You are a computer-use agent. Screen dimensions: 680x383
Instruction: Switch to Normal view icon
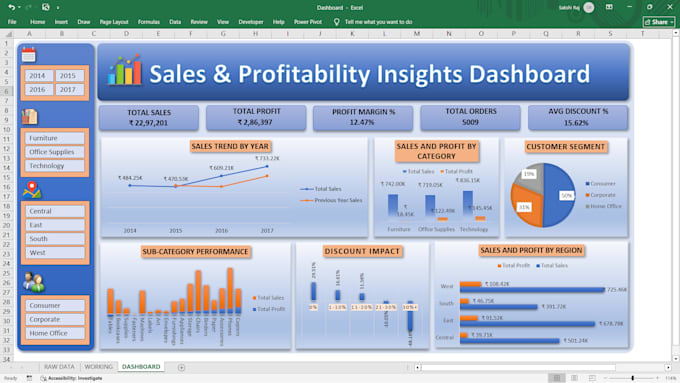tap(557, 378)
